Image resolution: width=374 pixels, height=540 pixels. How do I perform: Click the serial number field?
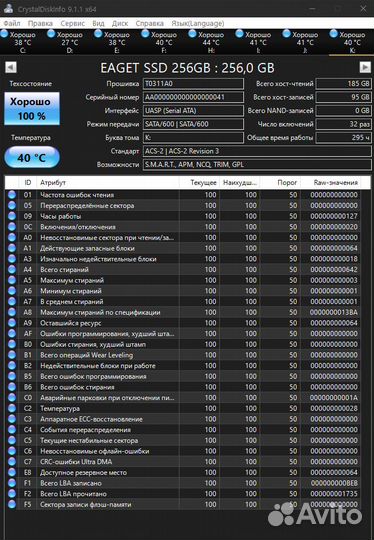coord(193,97)
